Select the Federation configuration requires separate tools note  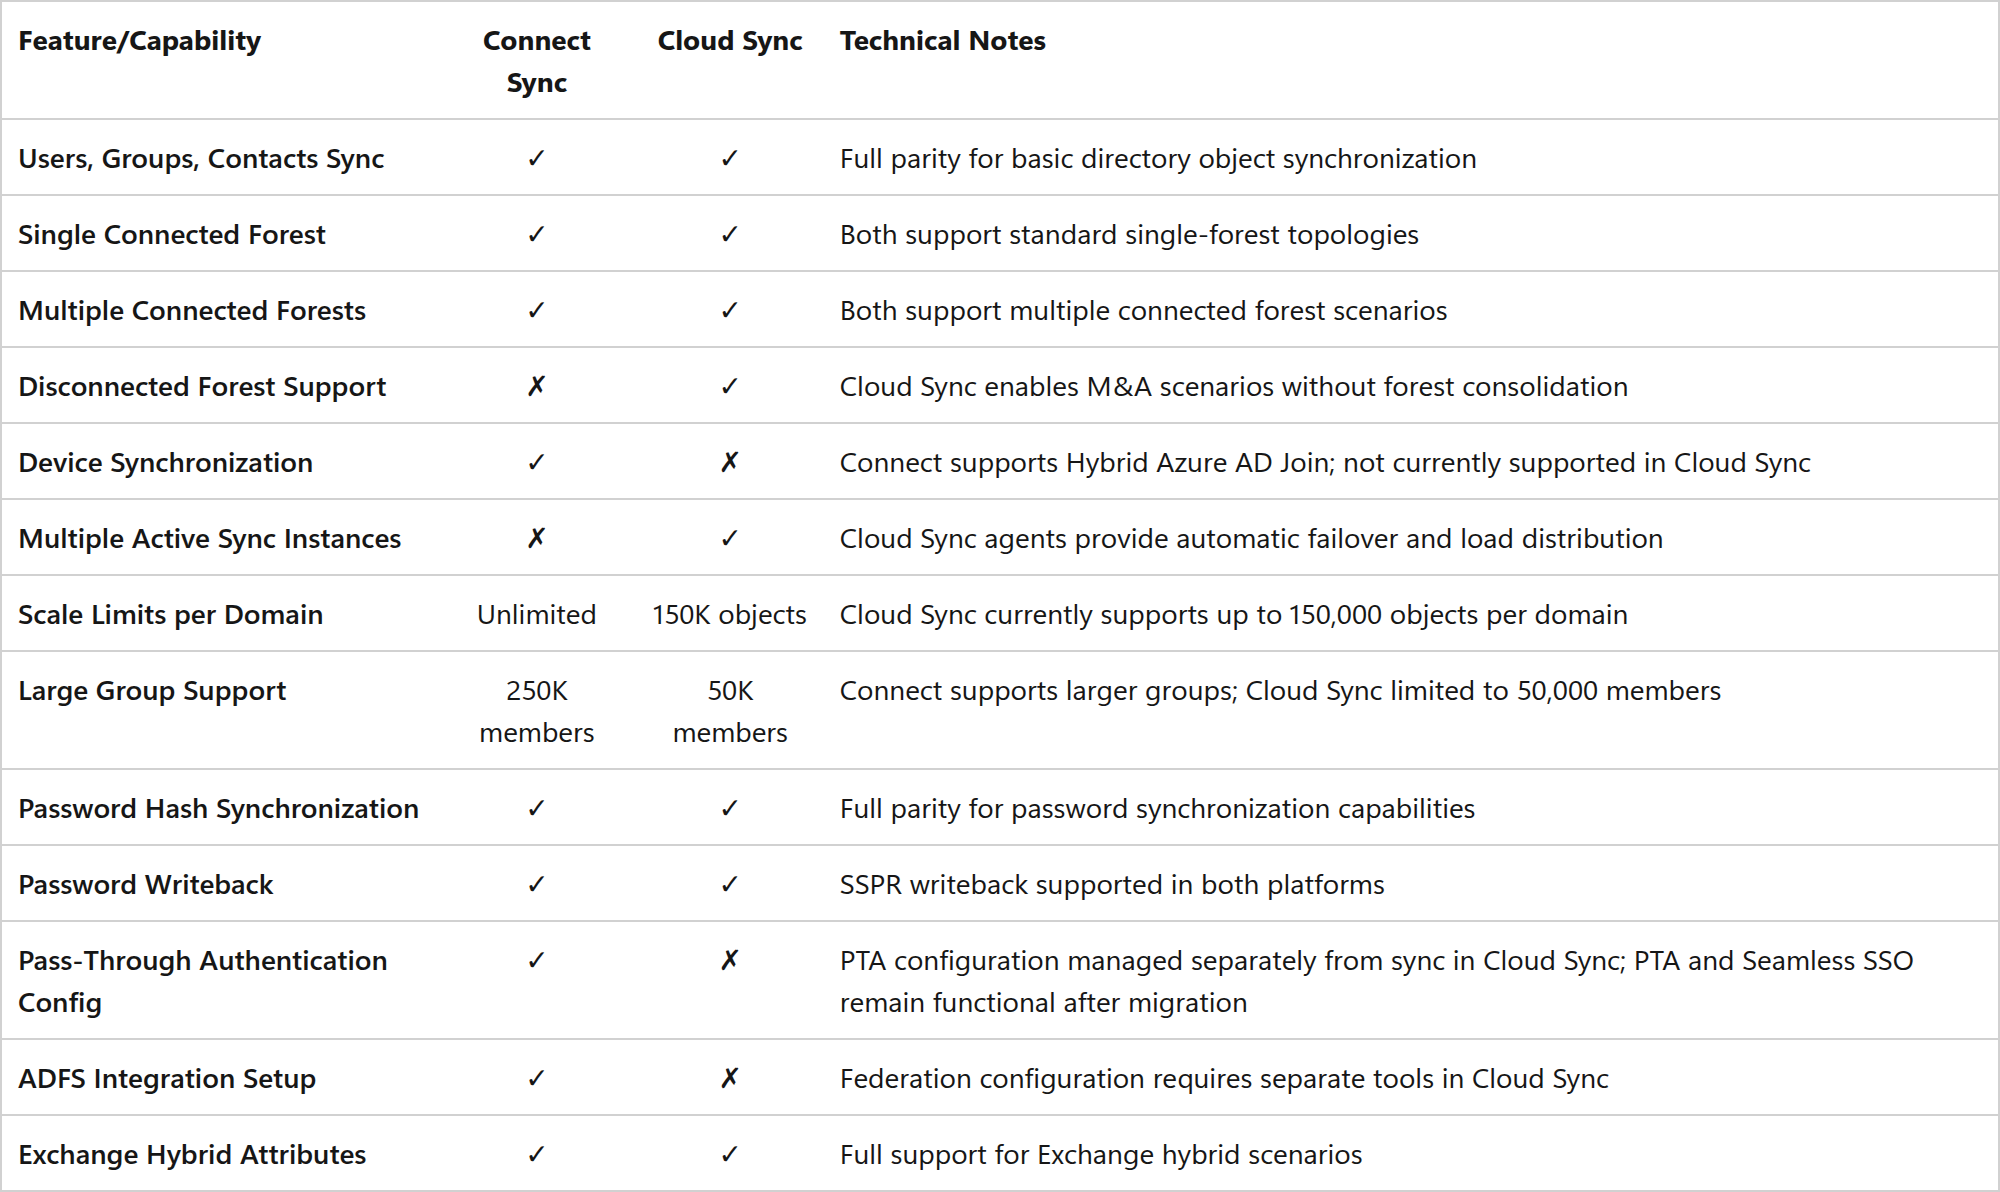coord(1224,1079)
